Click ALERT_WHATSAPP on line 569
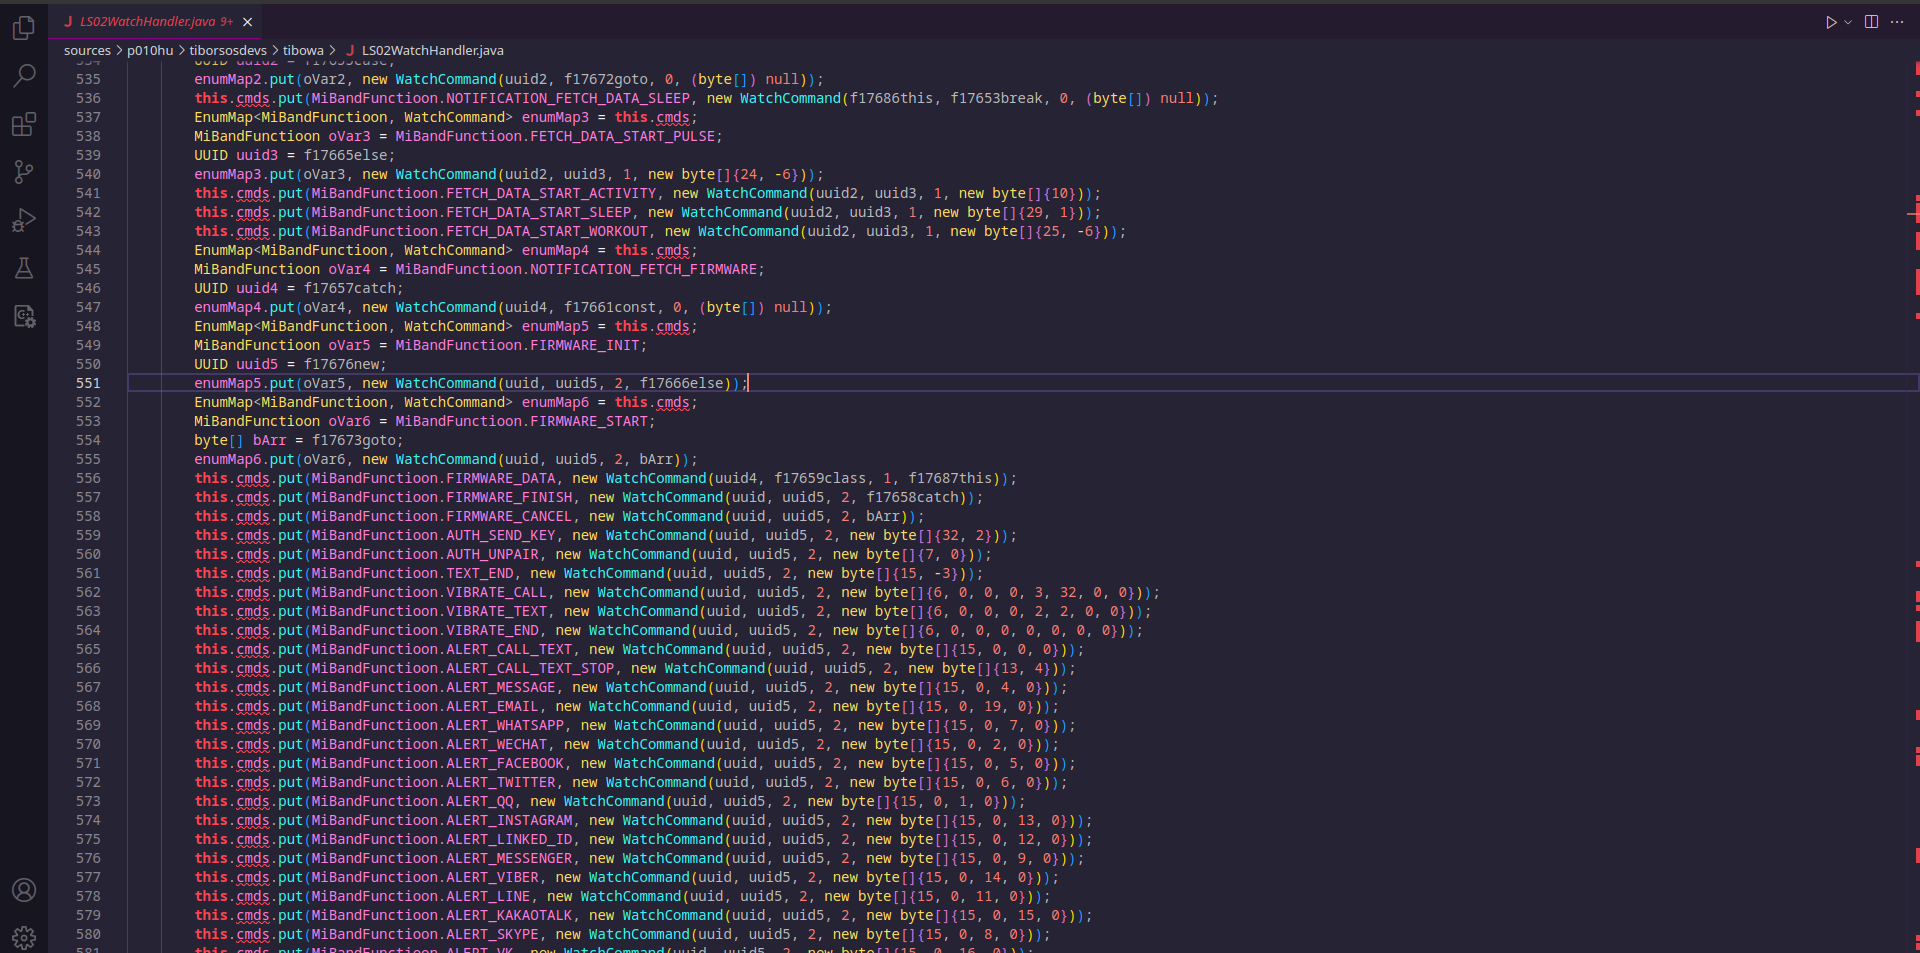Screen dimensions: 1920x953 pos(505,725)
